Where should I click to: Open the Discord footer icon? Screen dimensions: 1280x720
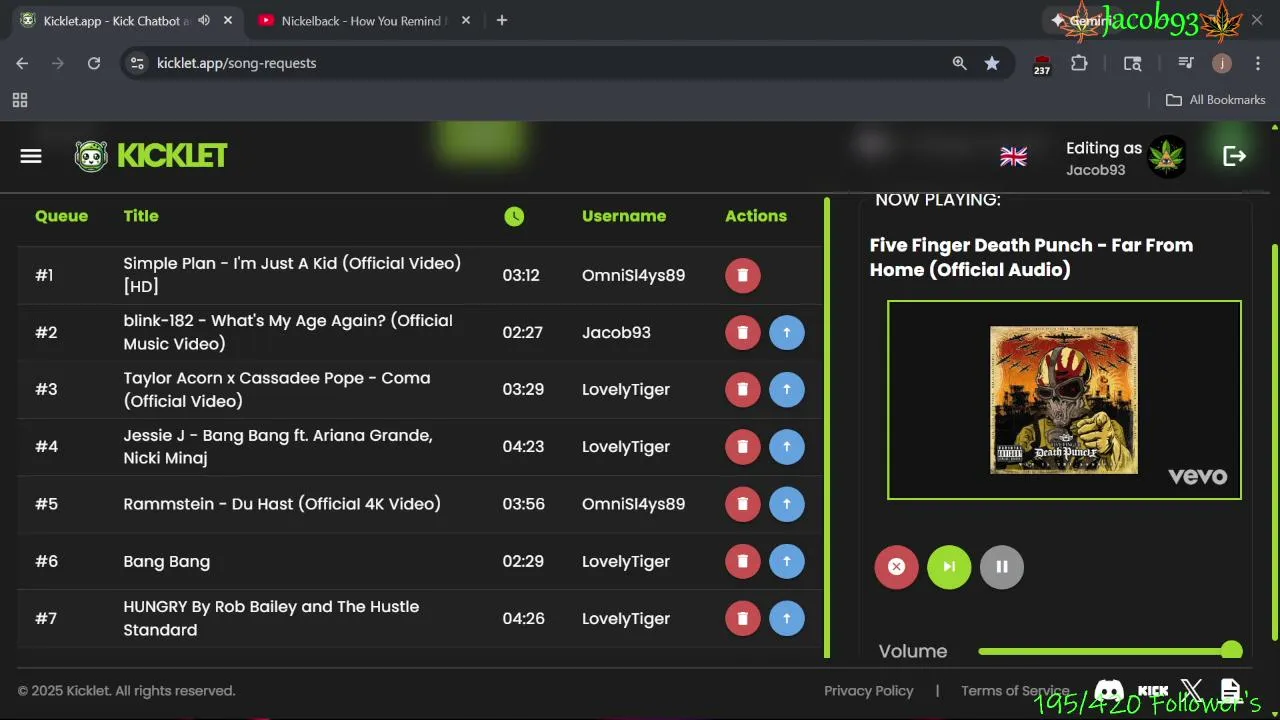click(1109, 691)
